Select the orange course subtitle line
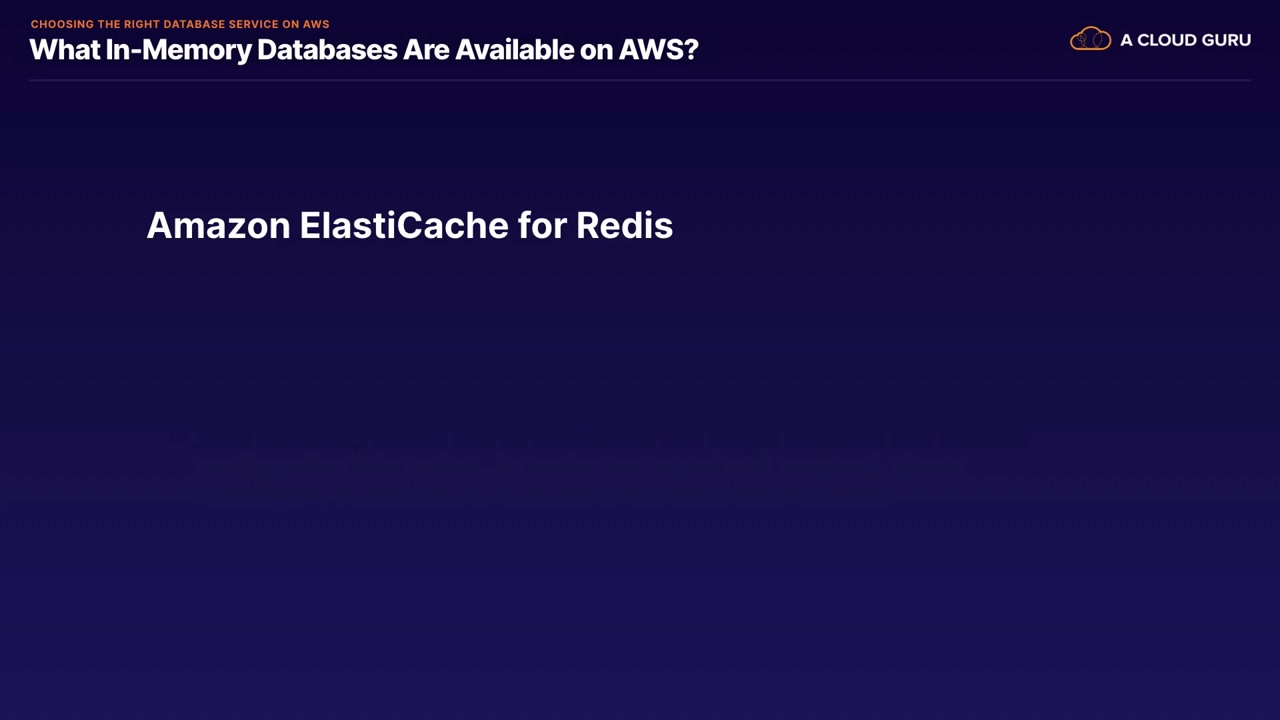The width and height of the screenshot is (1280, 720). (x=180, y=24)
